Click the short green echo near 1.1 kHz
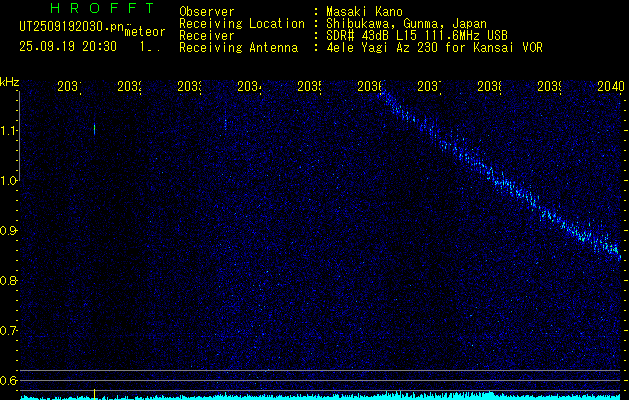Image resolution: width=629 pixels, height=400 pixels. (94, 128)
